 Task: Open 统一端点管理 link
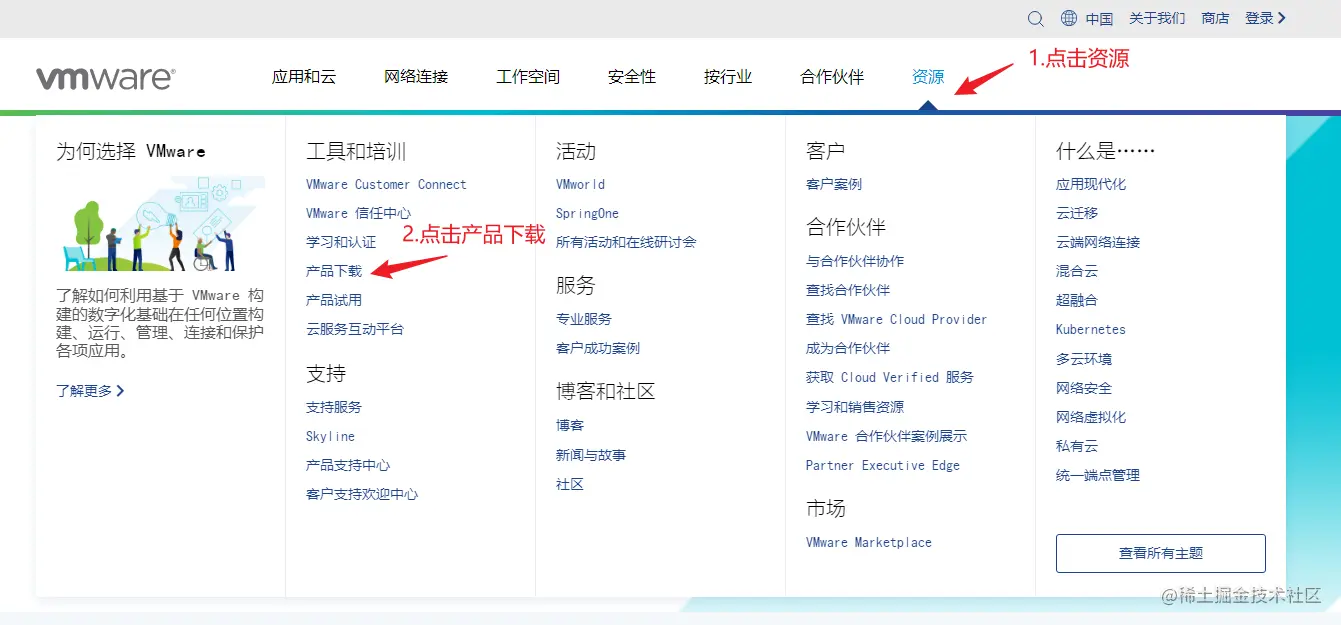1098,475
